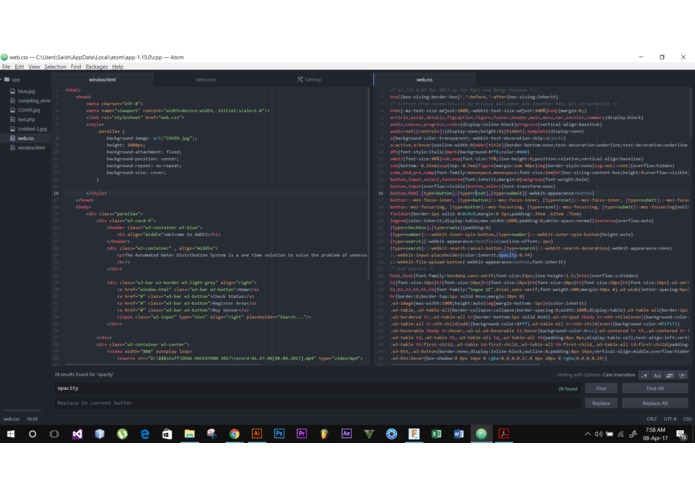This screenshot has width=695, height=494.
Task: Toggle the match case (Aa) option
Action: (x=657, y=375)
